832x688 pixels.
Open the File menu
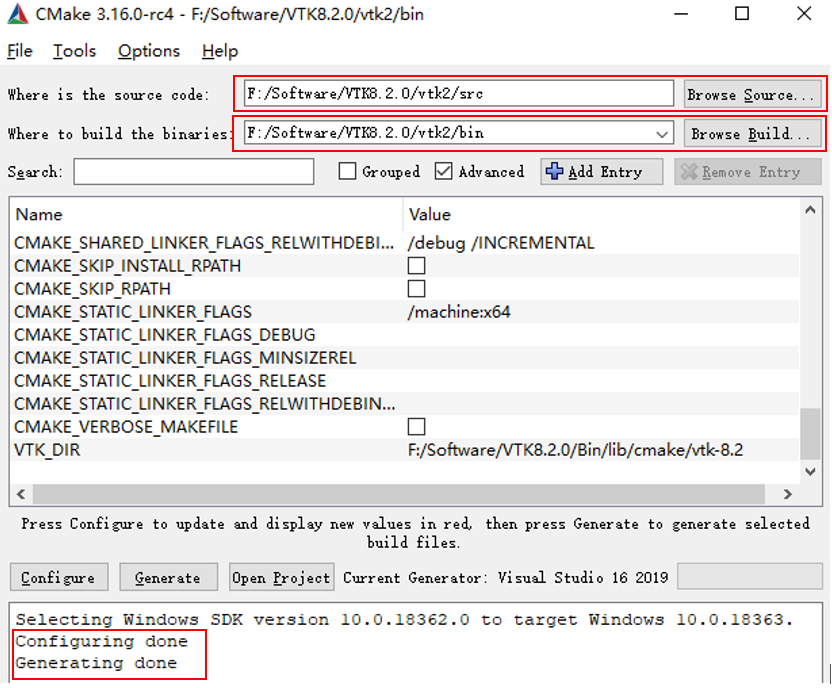click(19, 51)
